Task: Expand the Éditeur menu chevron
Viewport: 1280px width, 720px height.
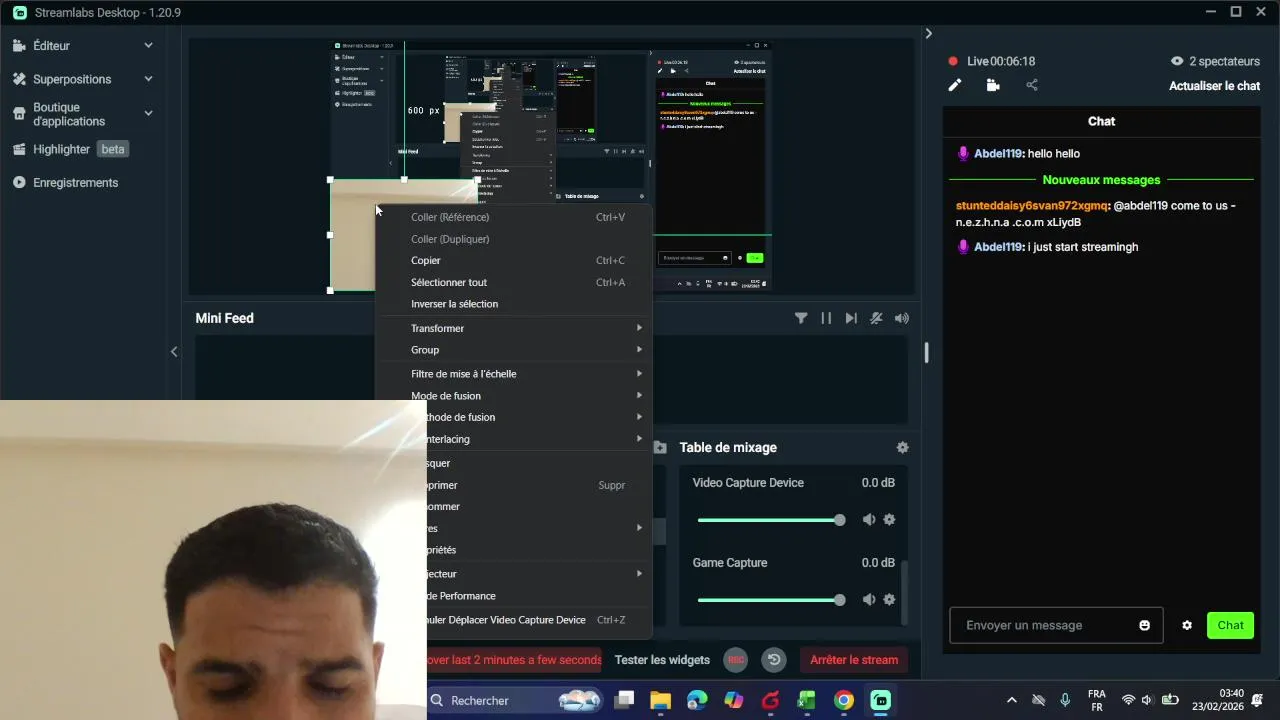Action: [x=148, y=45]
